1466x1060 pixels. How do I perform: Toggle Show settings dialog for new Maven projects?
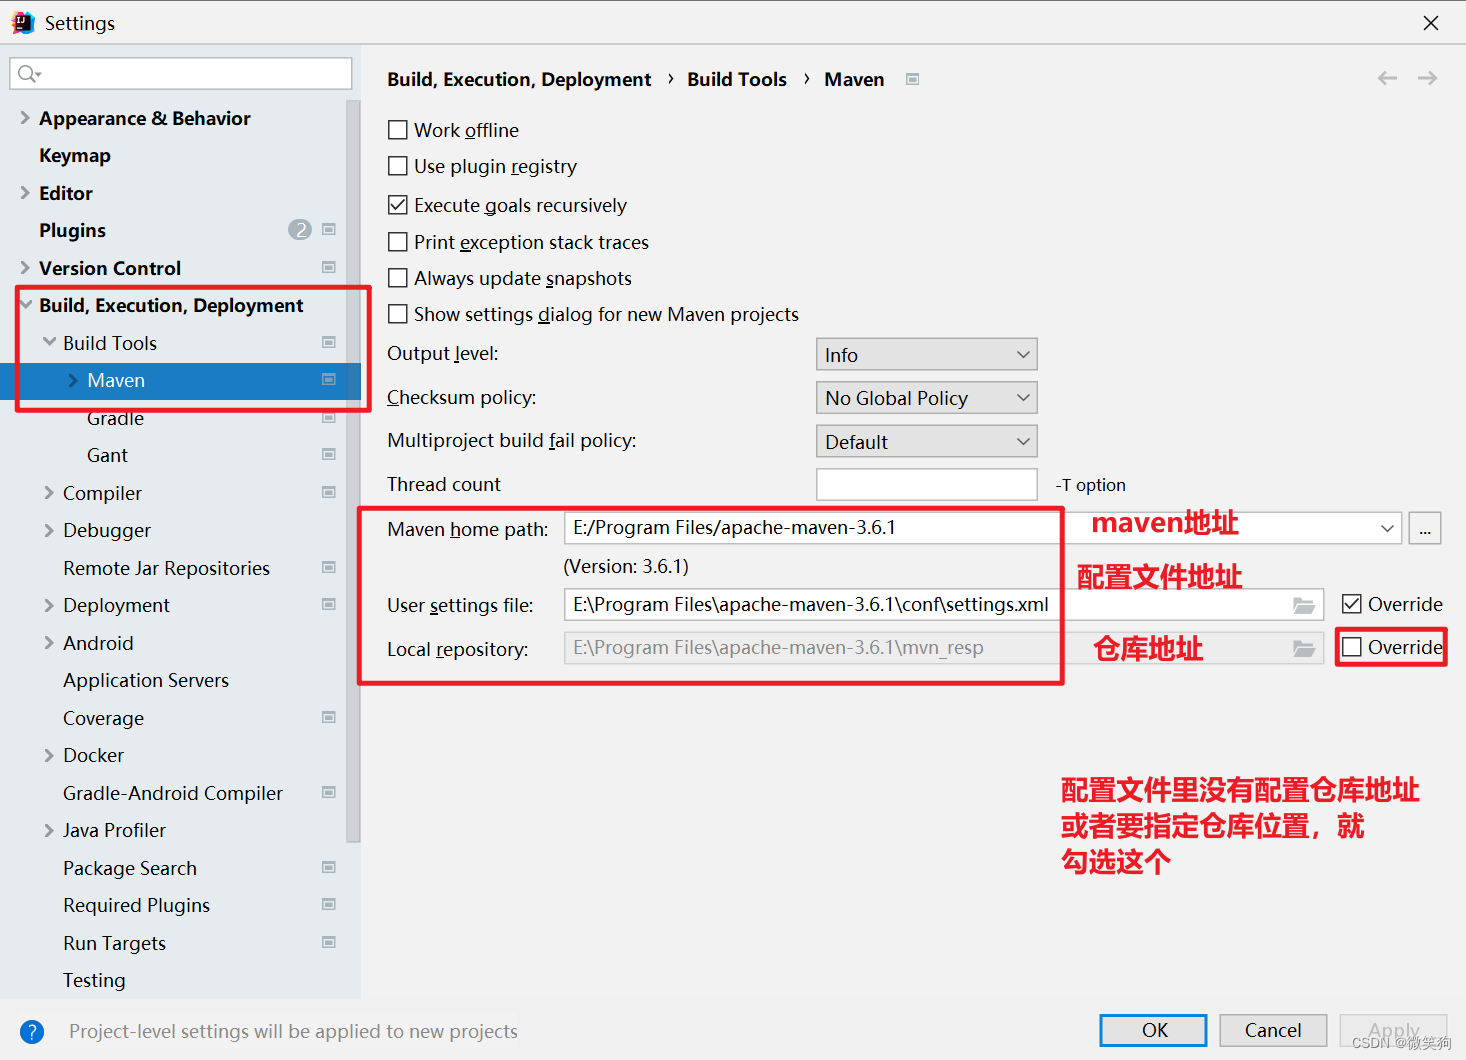pyautogui.click(x=398, y=314)
